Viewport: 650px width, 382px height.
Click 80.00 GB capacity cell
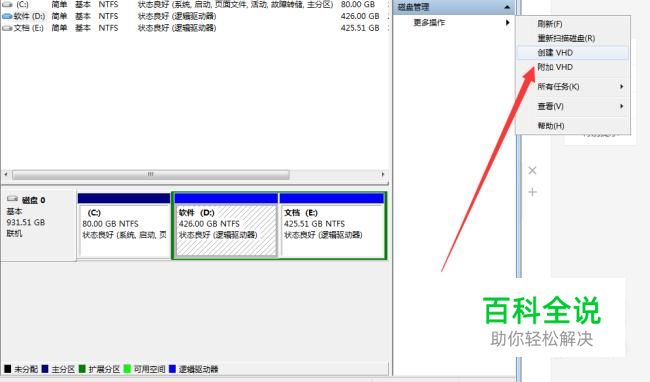[x=358, y=5]
